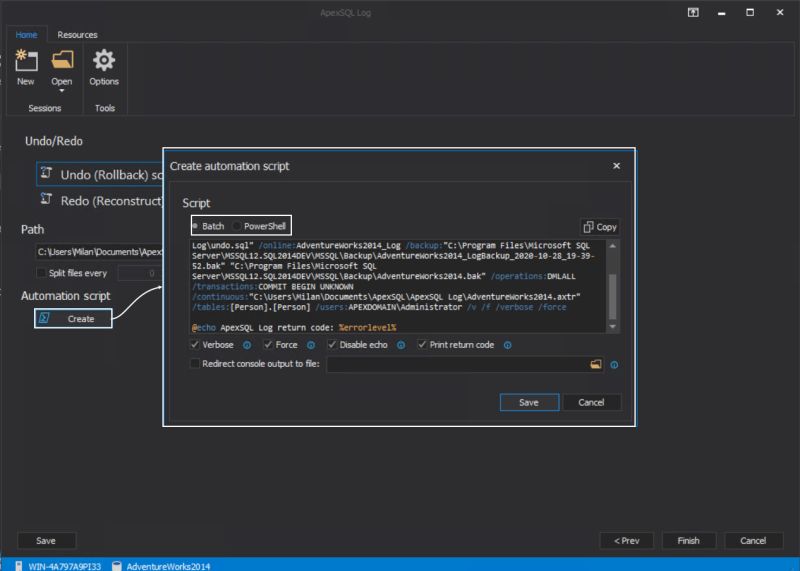The image size is (800, 571).
Task: Enable the Split files every checkbox
Action: 41,273
